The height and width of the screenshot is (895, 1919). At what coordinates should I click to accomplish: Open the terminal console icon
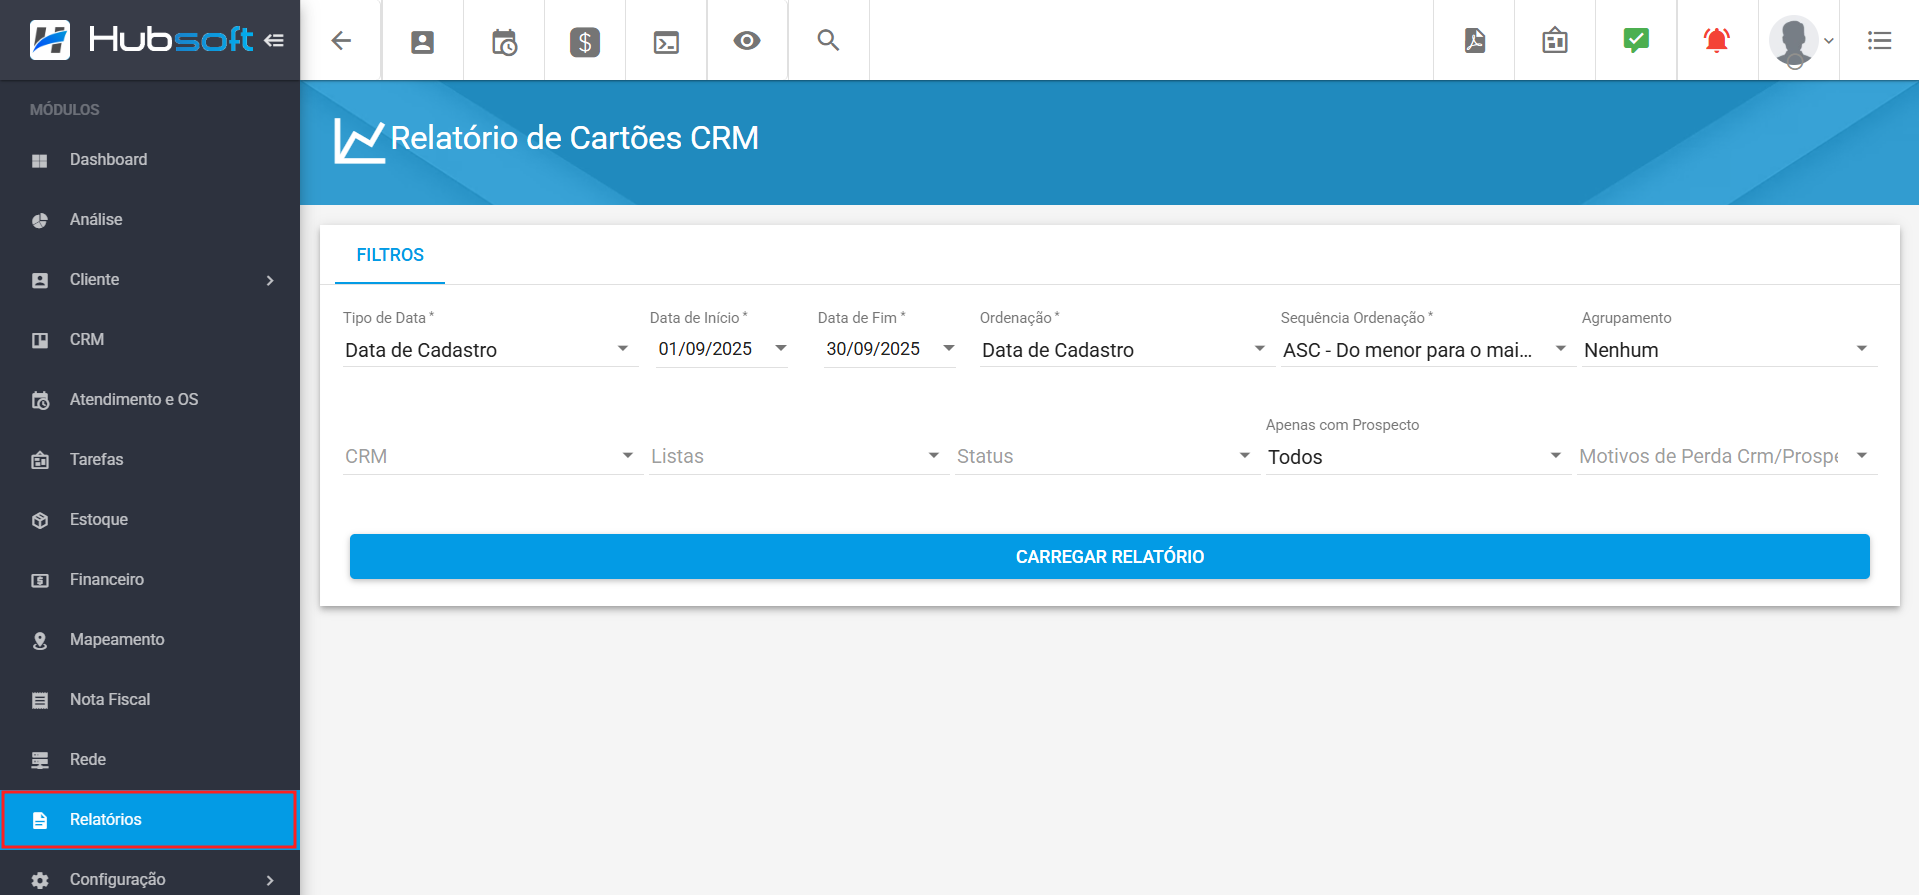666,42
